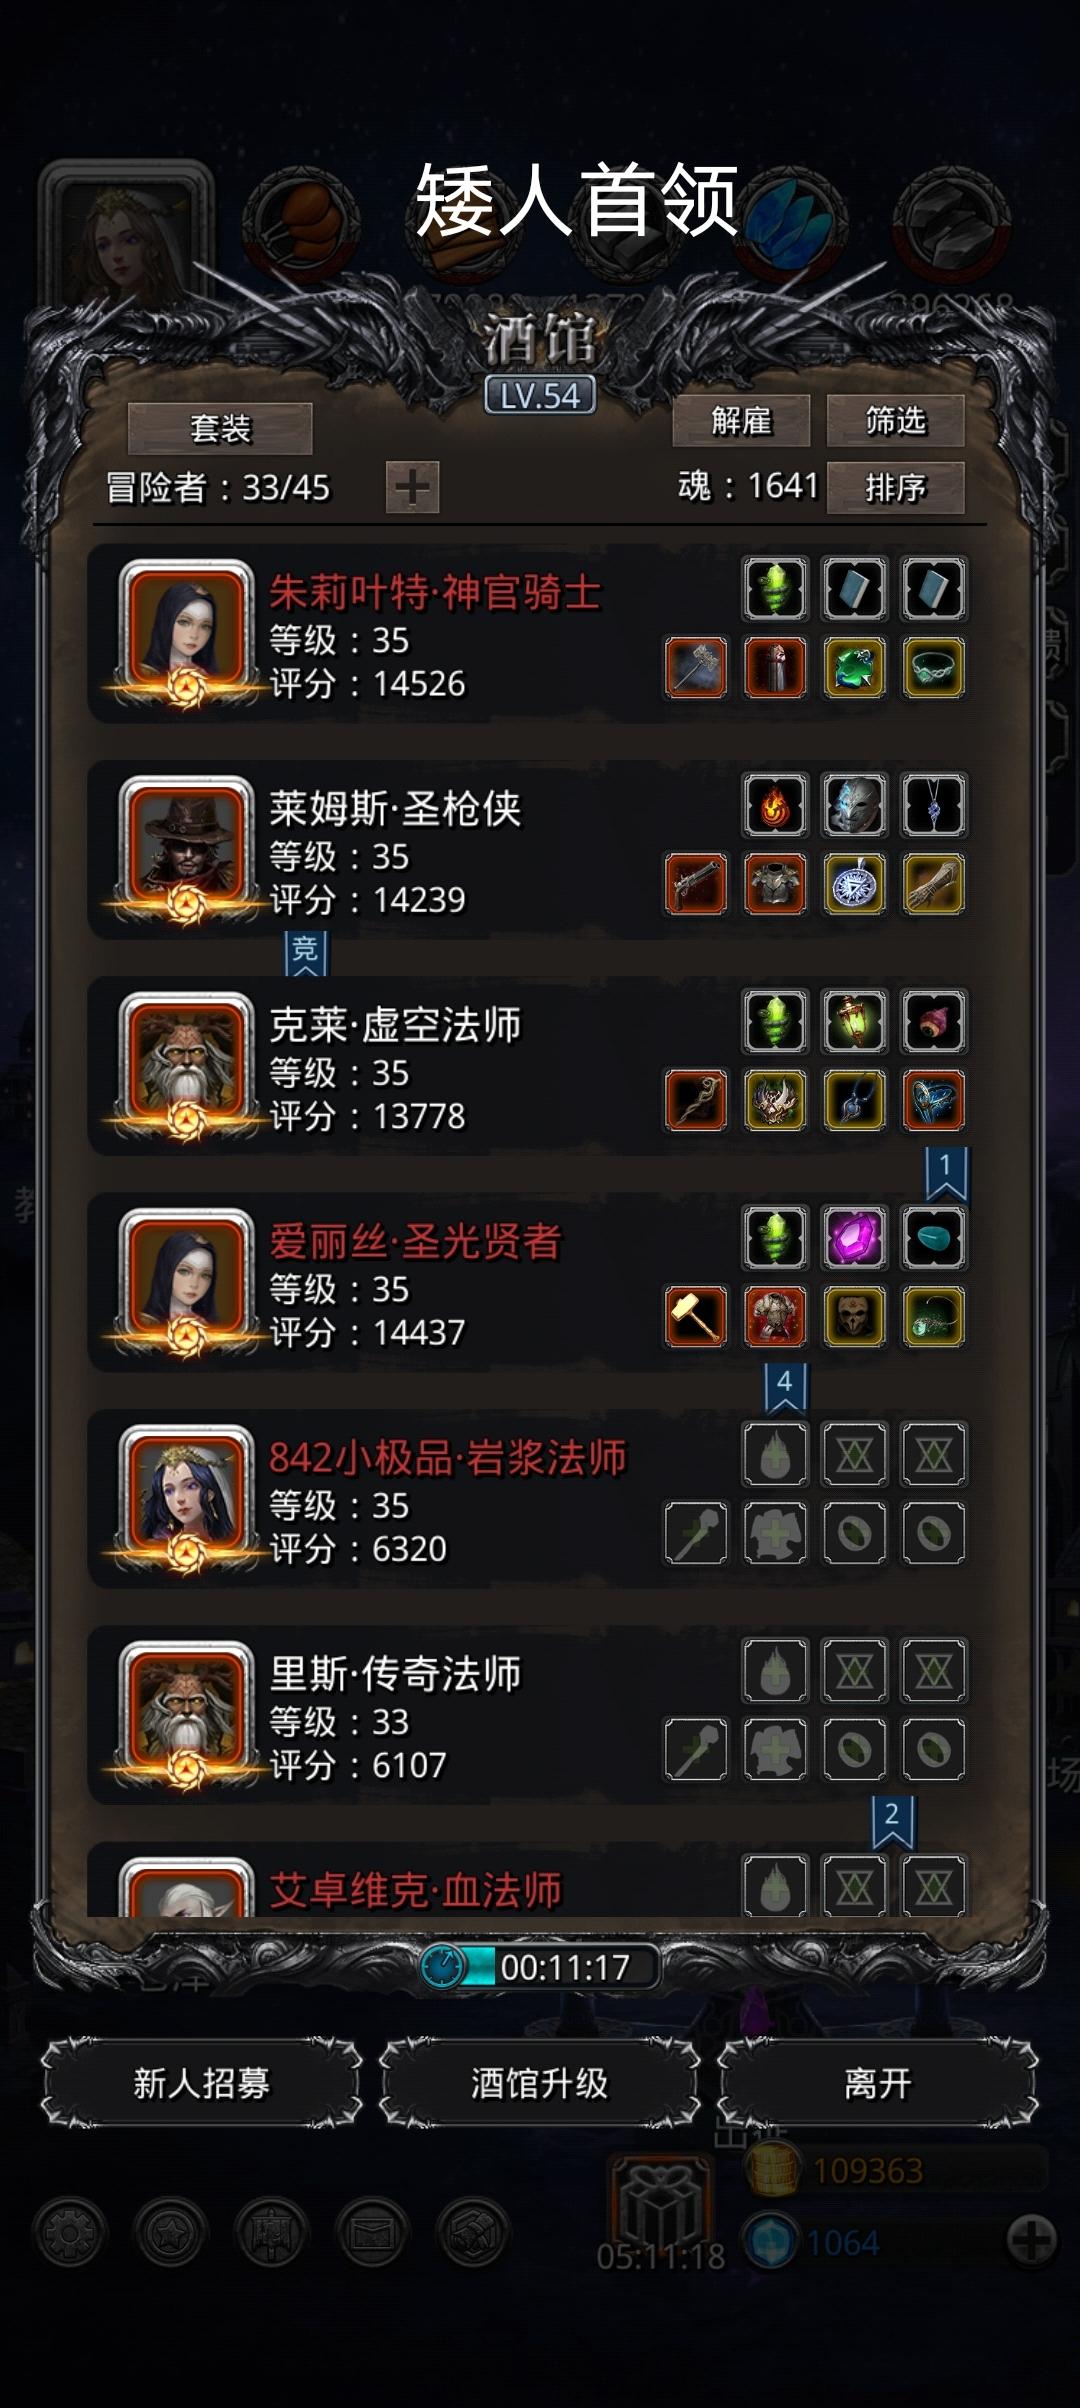Click the plus icon beside adventurer count
Image resolution: width=1080 pixels, height=2408 pixels.
click(x=412, y=487)
